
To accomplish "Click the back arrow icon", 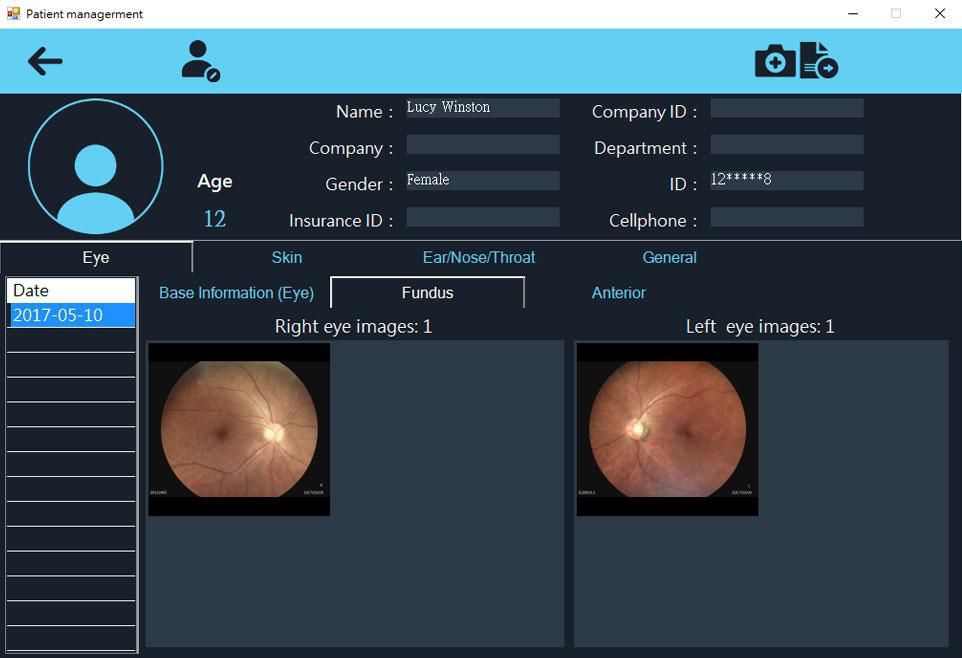I will (x=44, y=61).
